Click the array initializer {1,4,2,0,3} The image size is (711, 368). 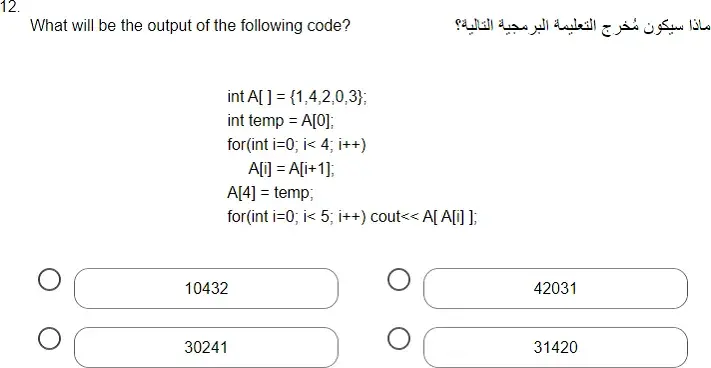coord(326,97)
